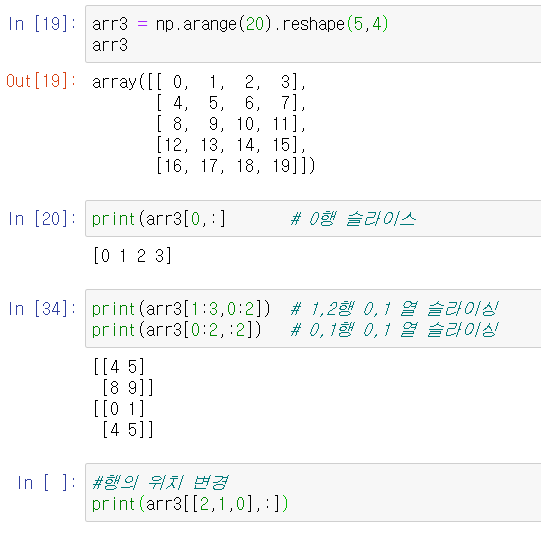The image size is (541, 541).
Task: Click the In [ ]: empty prompt label
Action: [47, 482]
